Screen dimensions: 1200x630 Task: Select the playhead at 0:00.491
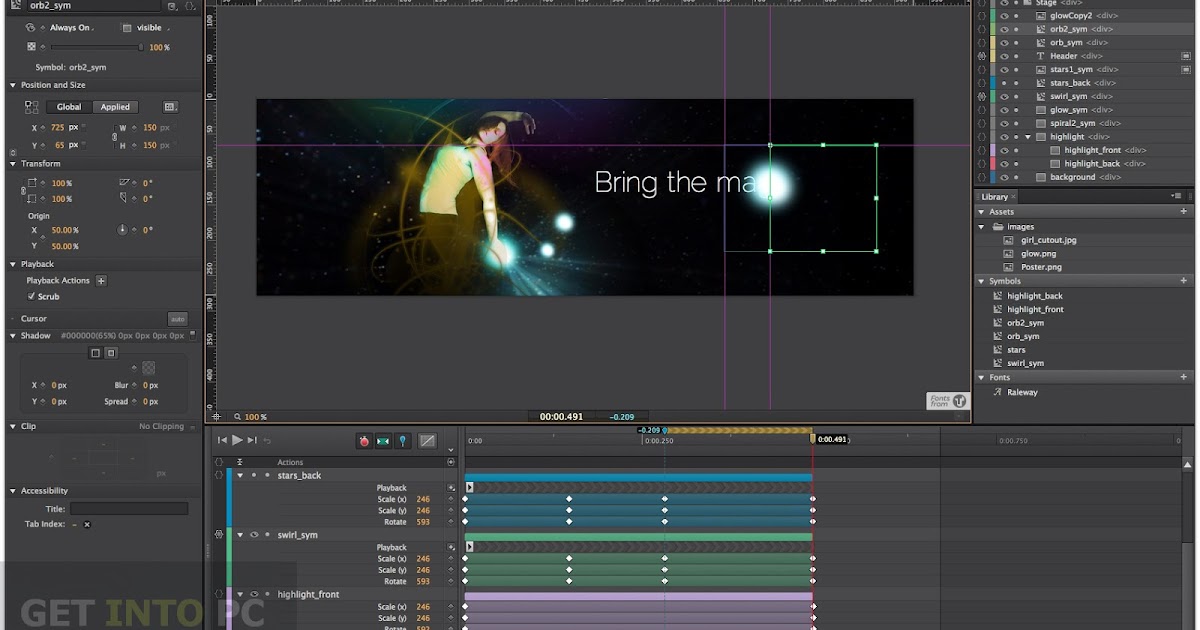click(x=813, y=437)
